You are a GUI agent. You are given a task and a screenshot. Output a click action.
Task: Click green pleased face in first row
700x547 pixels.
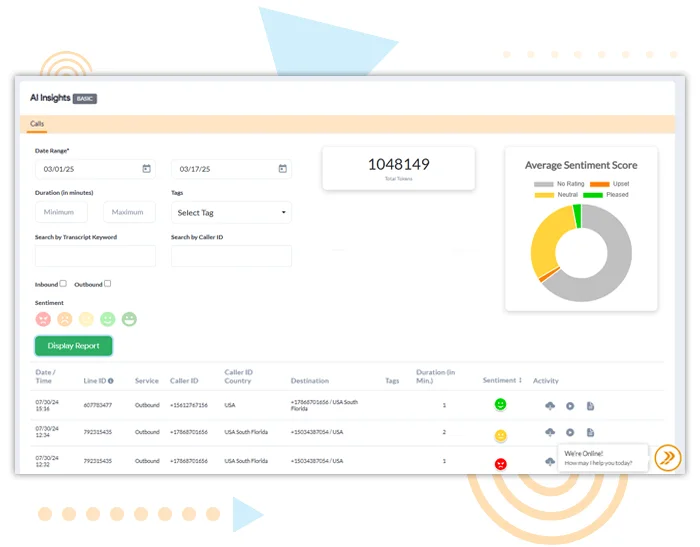pyautogui.click(x=500, y=405)
